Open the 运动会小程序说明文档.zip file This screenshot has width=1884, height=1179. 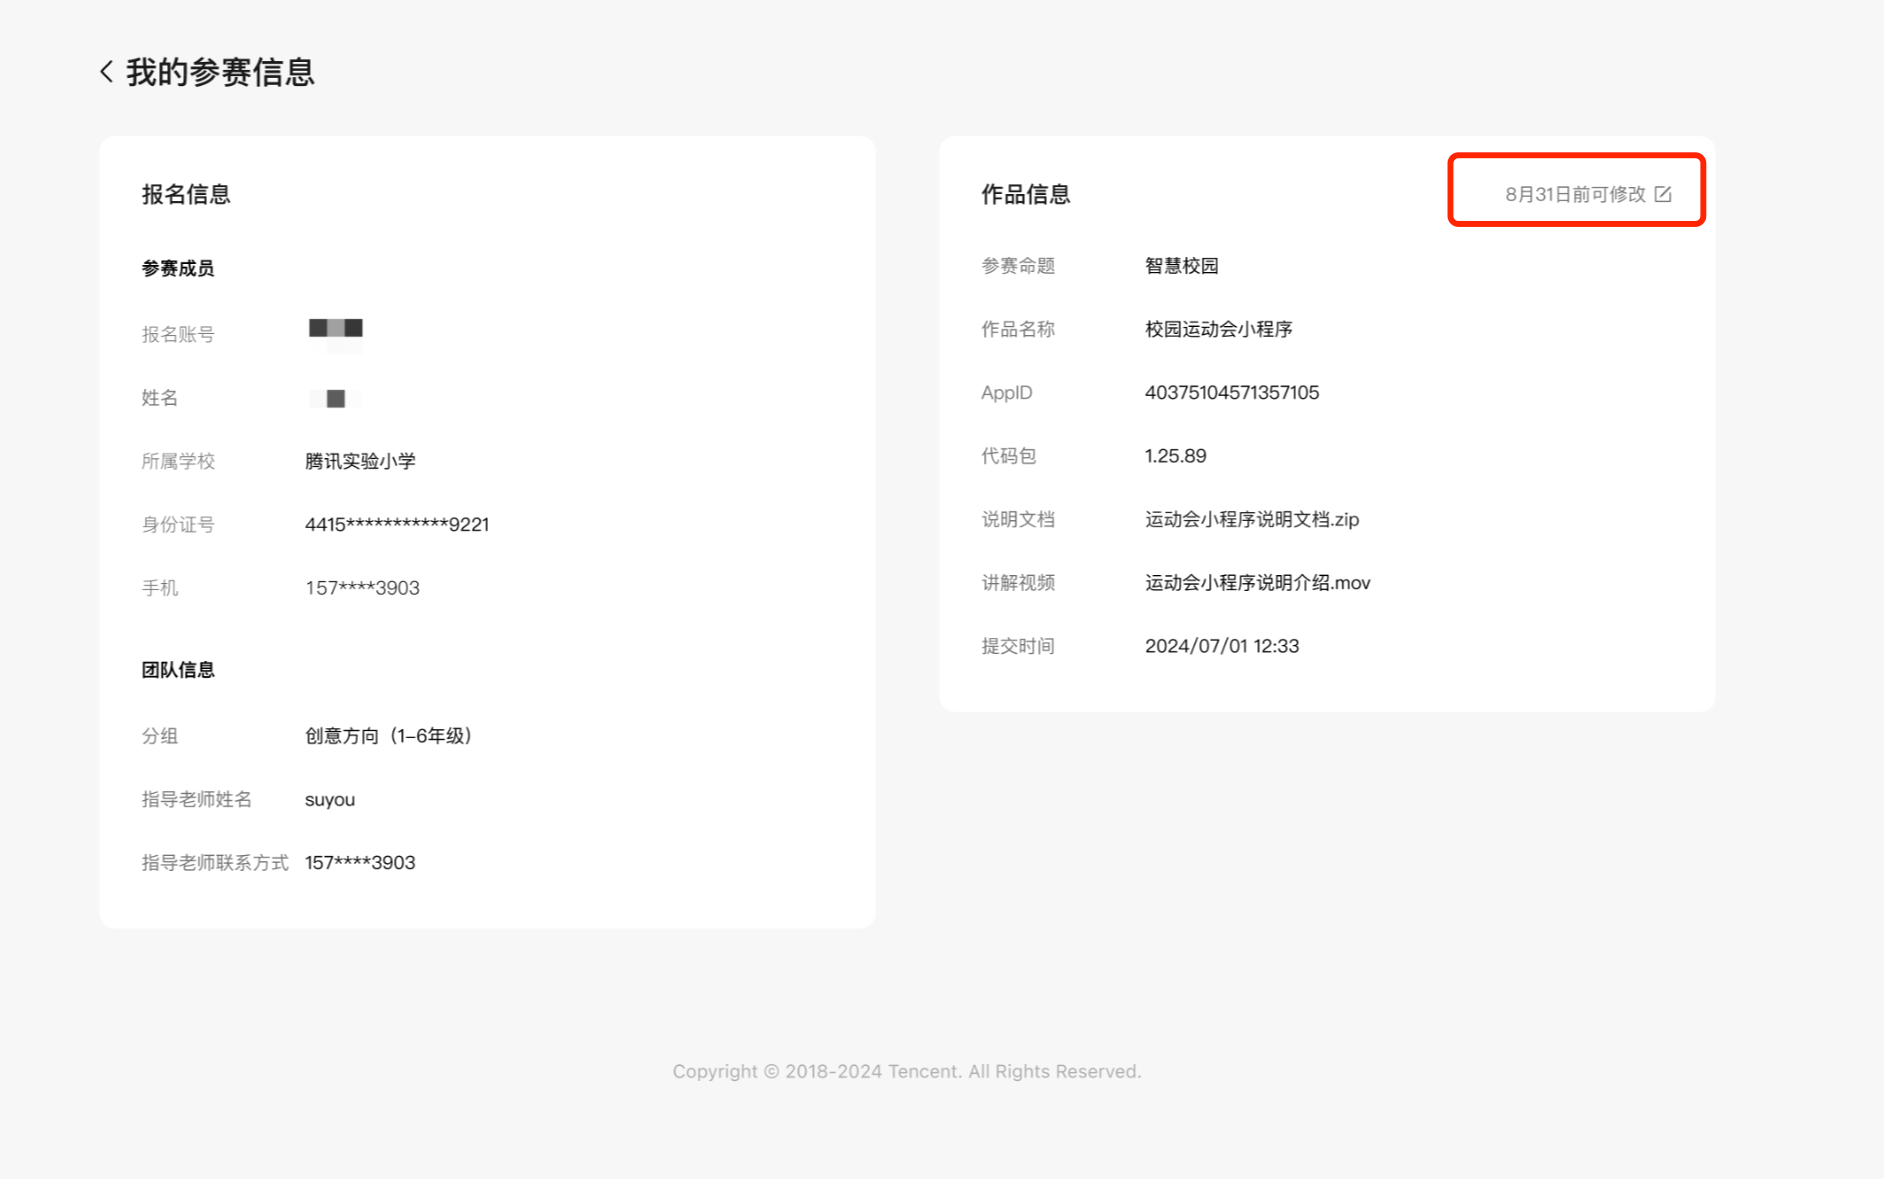tap(1251, 519)
